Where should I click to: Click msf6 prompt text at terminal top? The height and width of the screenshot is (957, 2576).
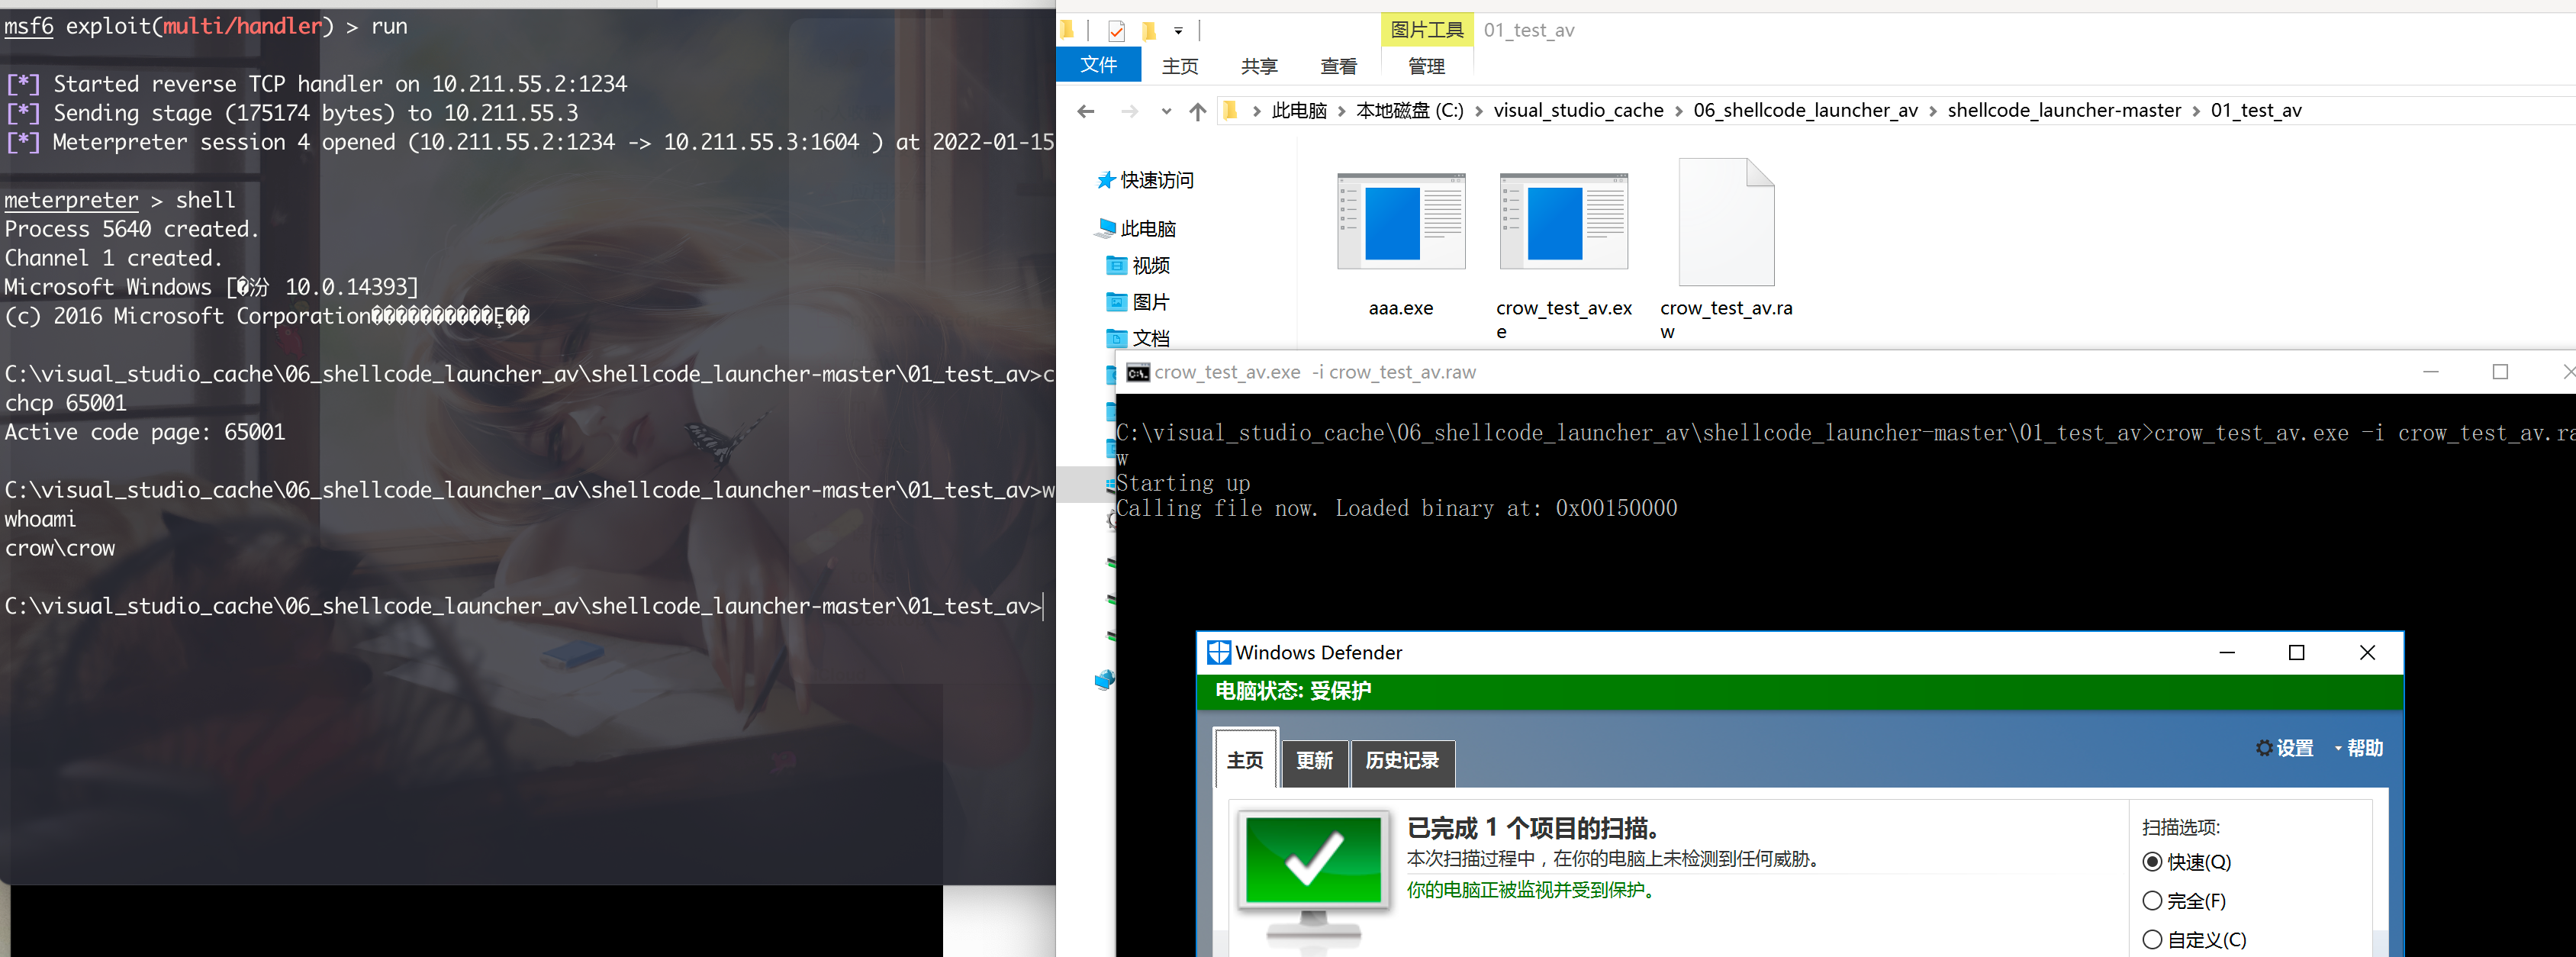pyautogui.click(x=29, y=27)
